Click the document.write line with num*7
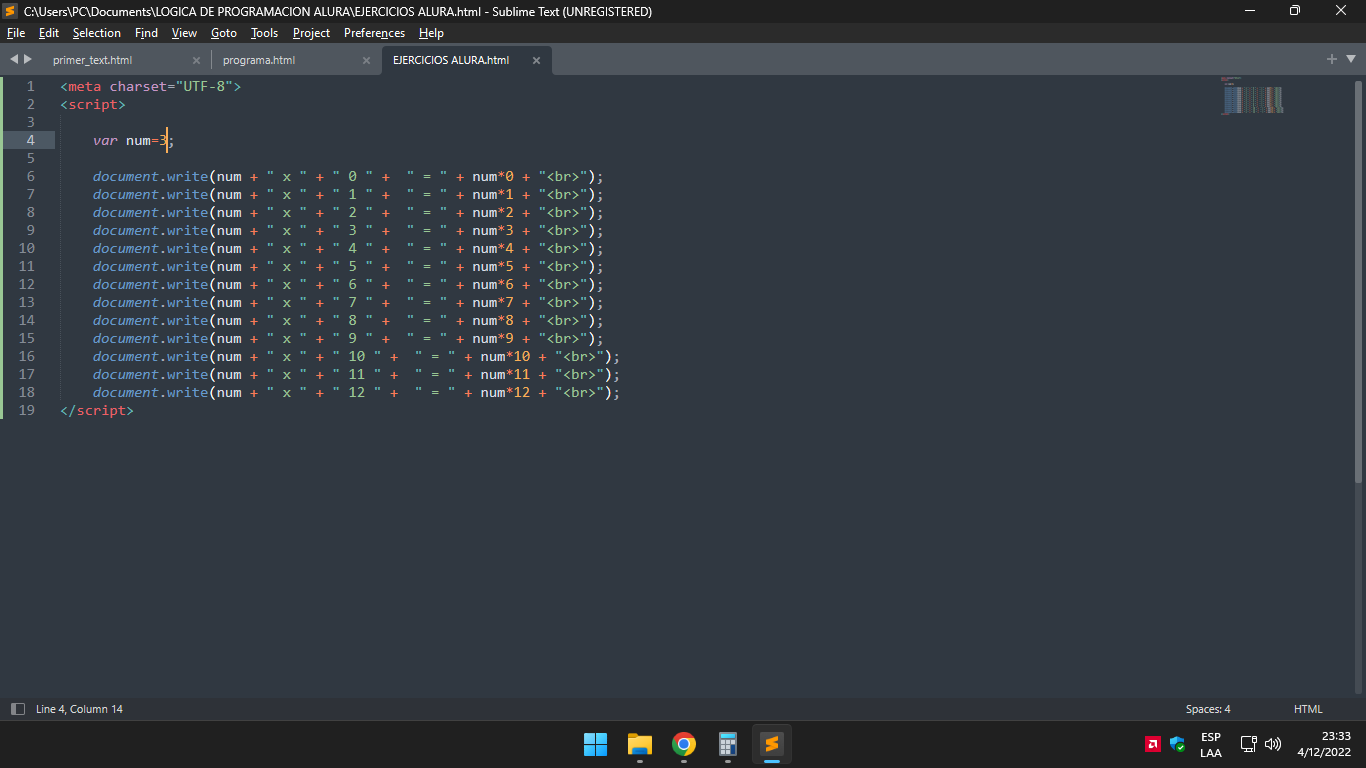1366x768 pixels. [349, 302]
